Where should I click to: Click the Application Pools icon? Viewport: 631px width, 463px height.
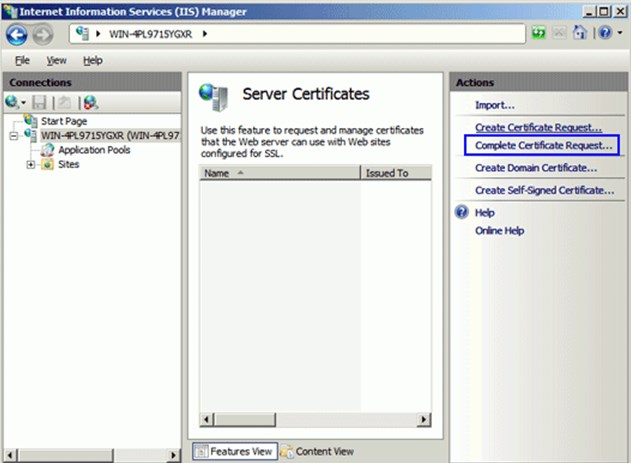tap(47, 150)
